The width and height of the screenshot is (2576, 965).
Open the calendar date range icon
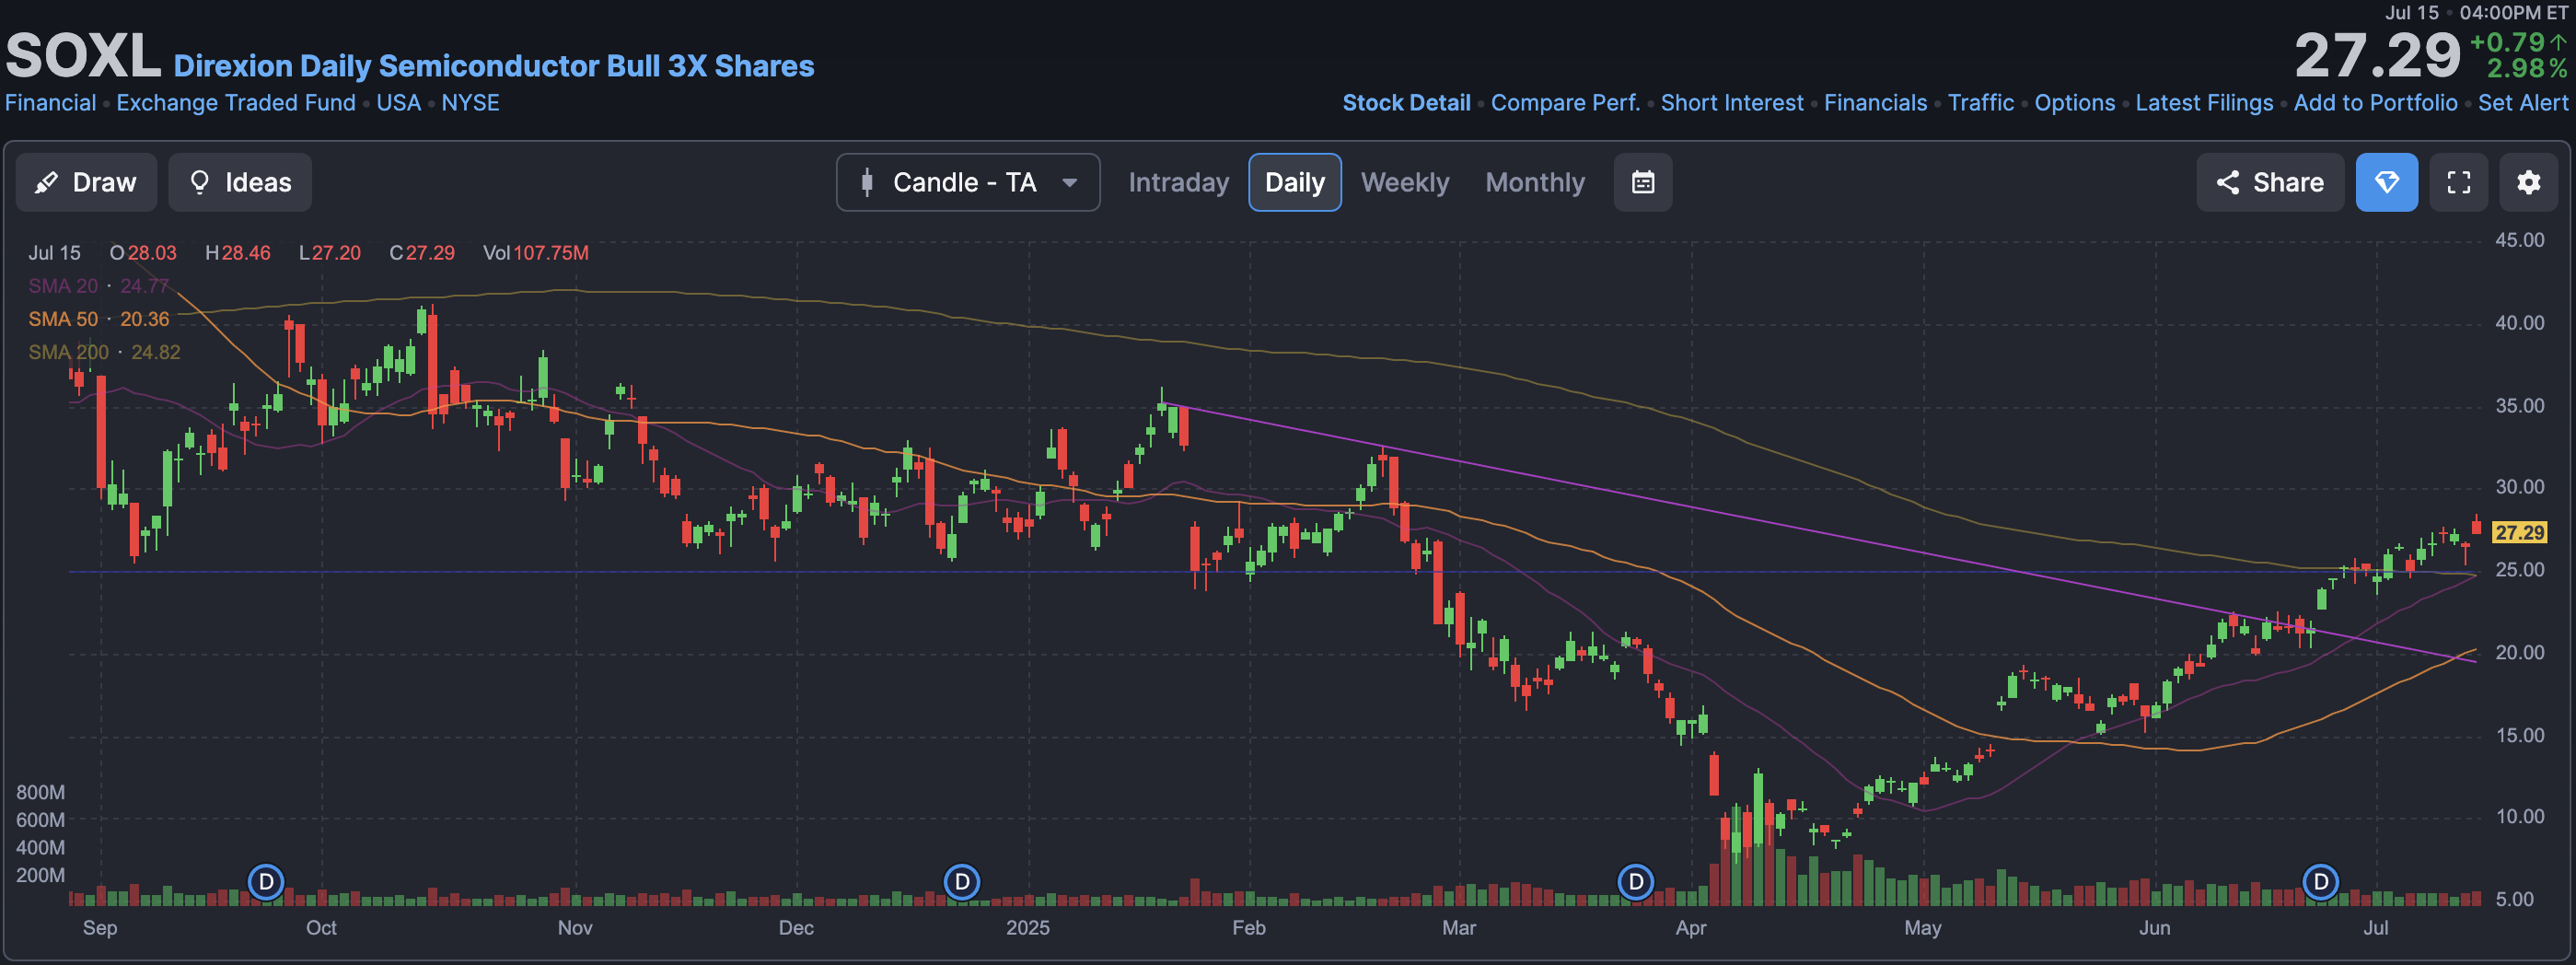click(x=1642, y=182)
